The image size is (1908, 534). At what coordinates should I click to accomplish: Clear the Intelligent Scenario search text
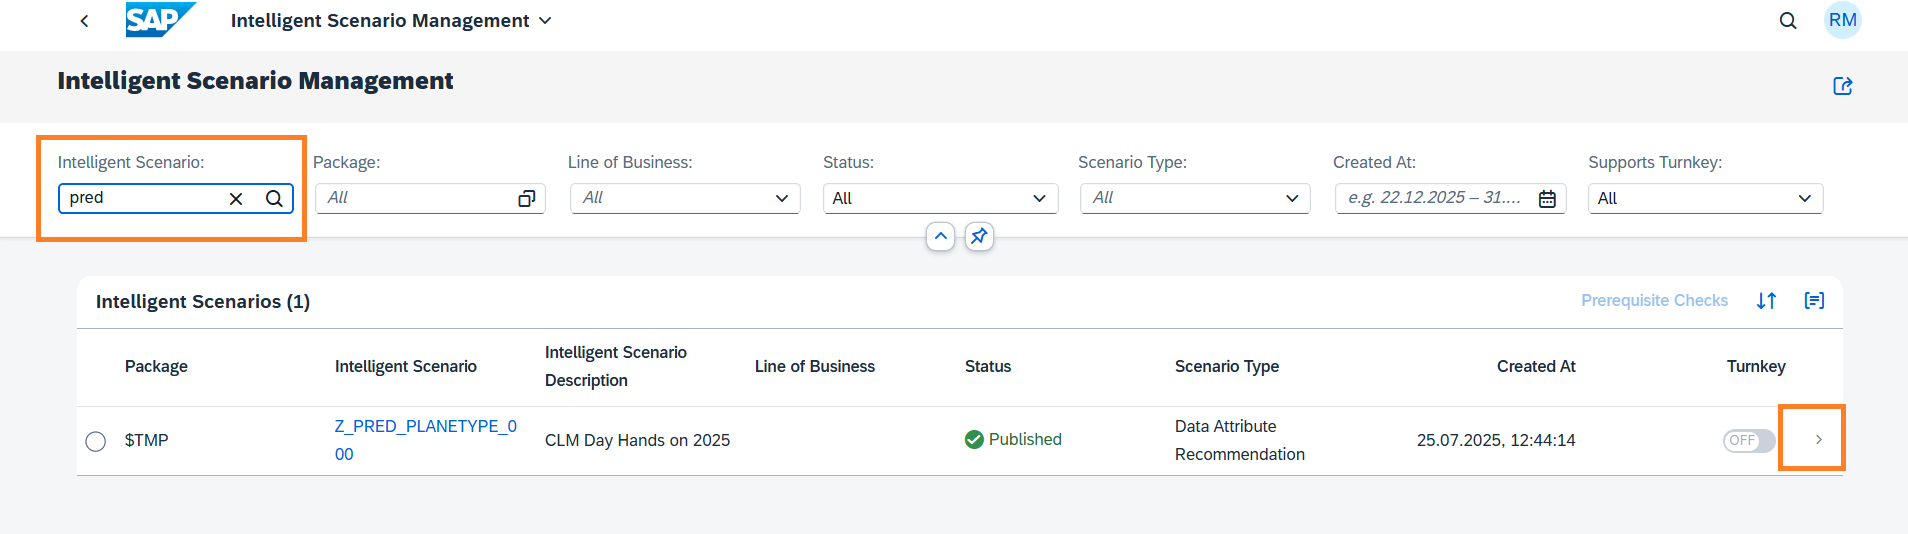click(236, 199)
